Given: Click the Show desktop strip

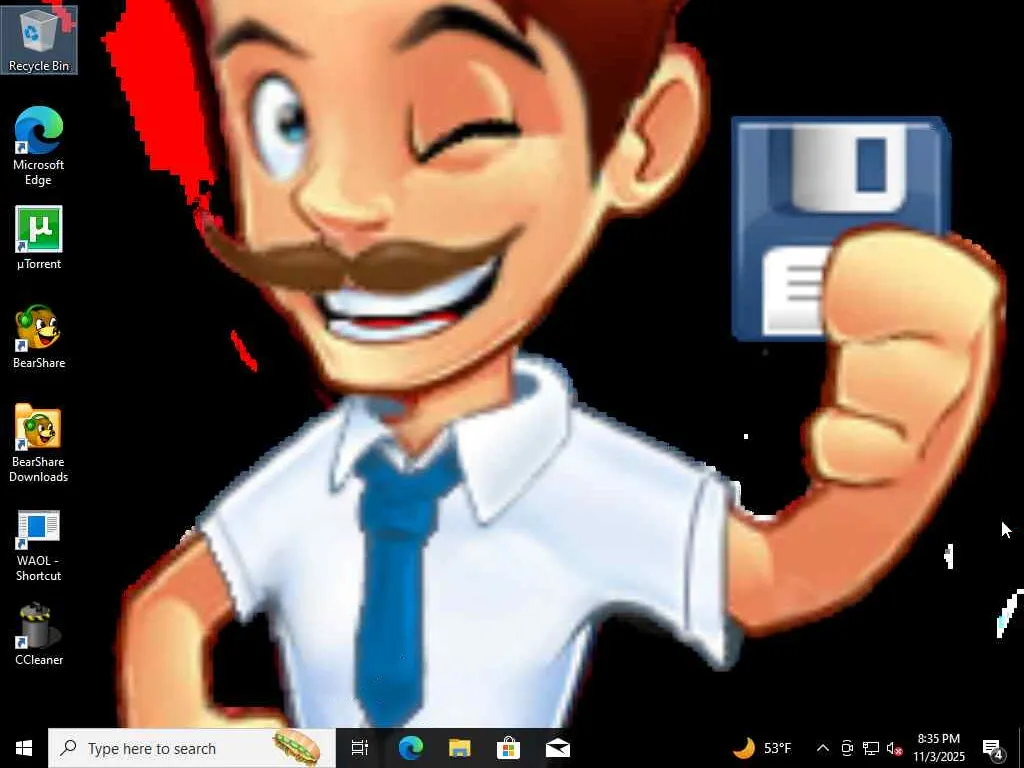Looking at the screenshot, I should 1021,748.
